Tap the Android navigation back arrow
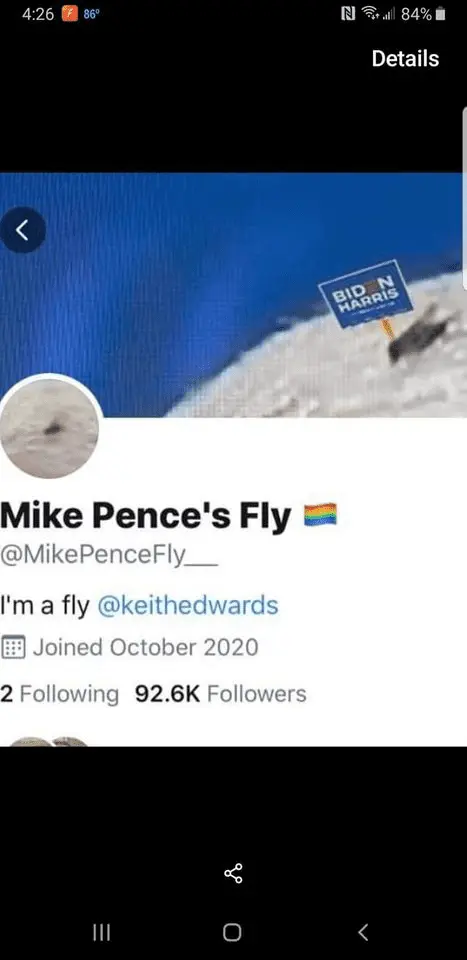Image resolution: width=467 pixels, height=960 pixels. 363,932
